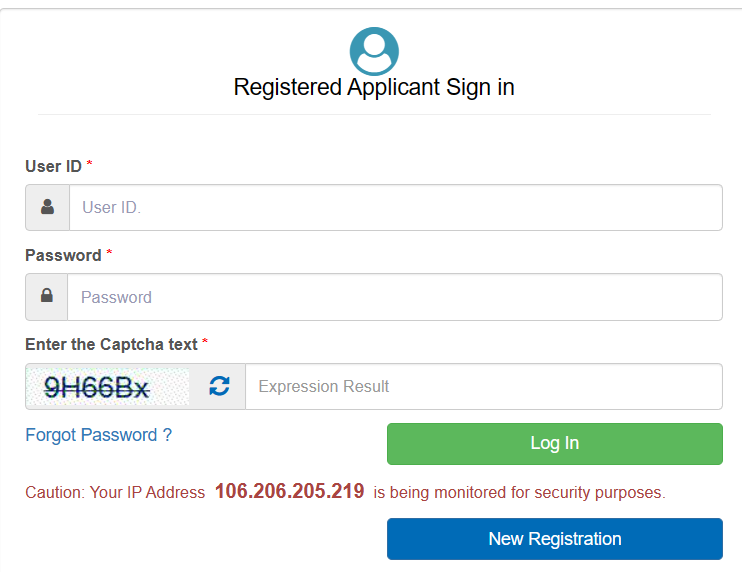This screenshot has height=572, width=742.
Task: Click the green Log In button
Action: (x=555, y=443)
